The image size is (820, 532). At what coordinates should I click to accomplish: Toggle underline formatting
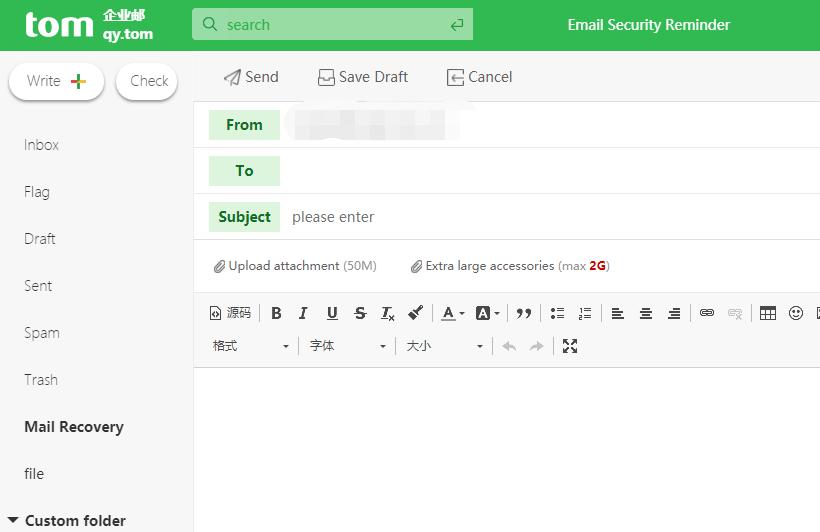tap(332, 313)
